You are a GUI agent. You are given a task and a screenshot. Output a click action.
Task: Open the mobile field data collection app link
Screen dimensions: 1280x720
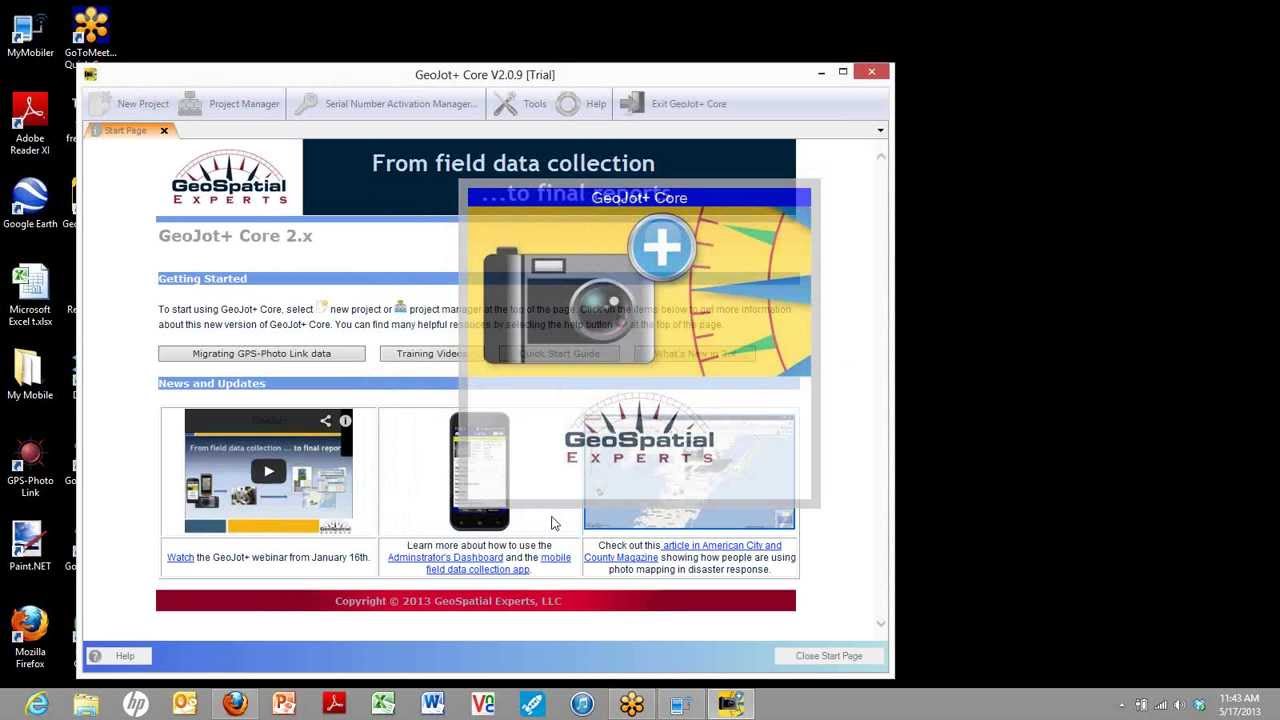pyautogui.click(x=498, y=563)
